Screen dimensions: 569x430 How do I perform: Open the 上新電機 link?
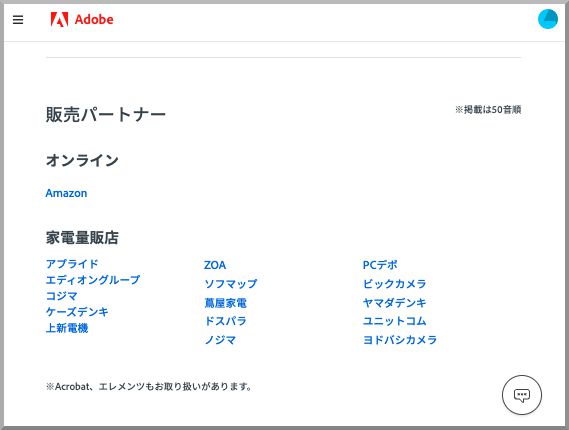coord(67,328)
